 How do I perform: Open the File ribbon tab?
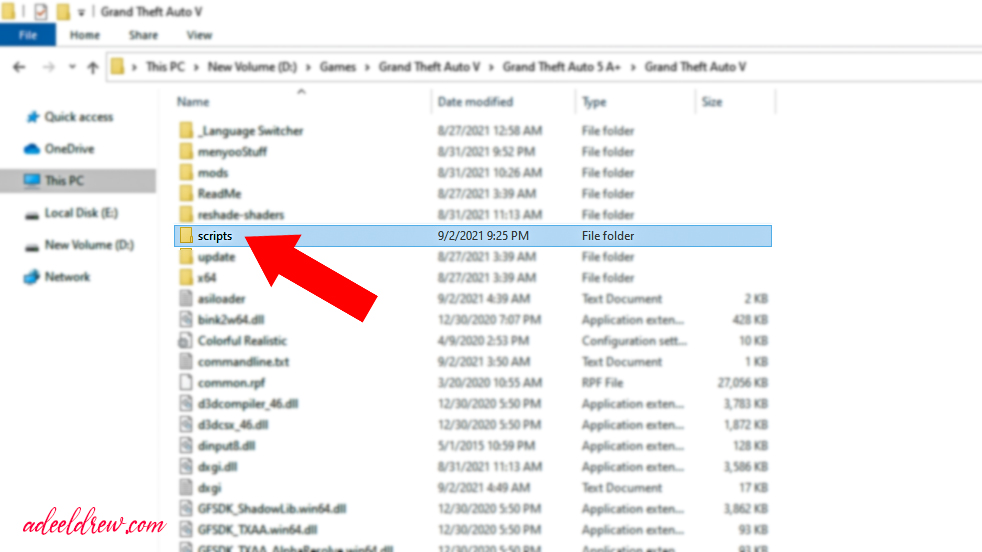pos(28,35)
